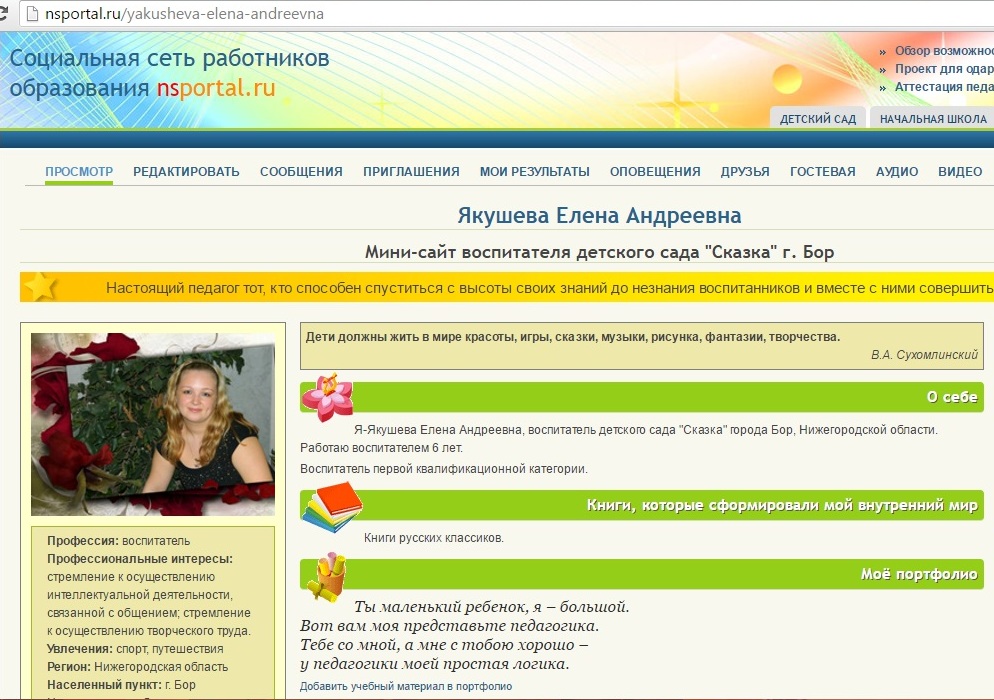Click Добавить учебный материал в портфолио link
Image resolution: width=994 pixels, height=700 pixels.
click(406, 686)
